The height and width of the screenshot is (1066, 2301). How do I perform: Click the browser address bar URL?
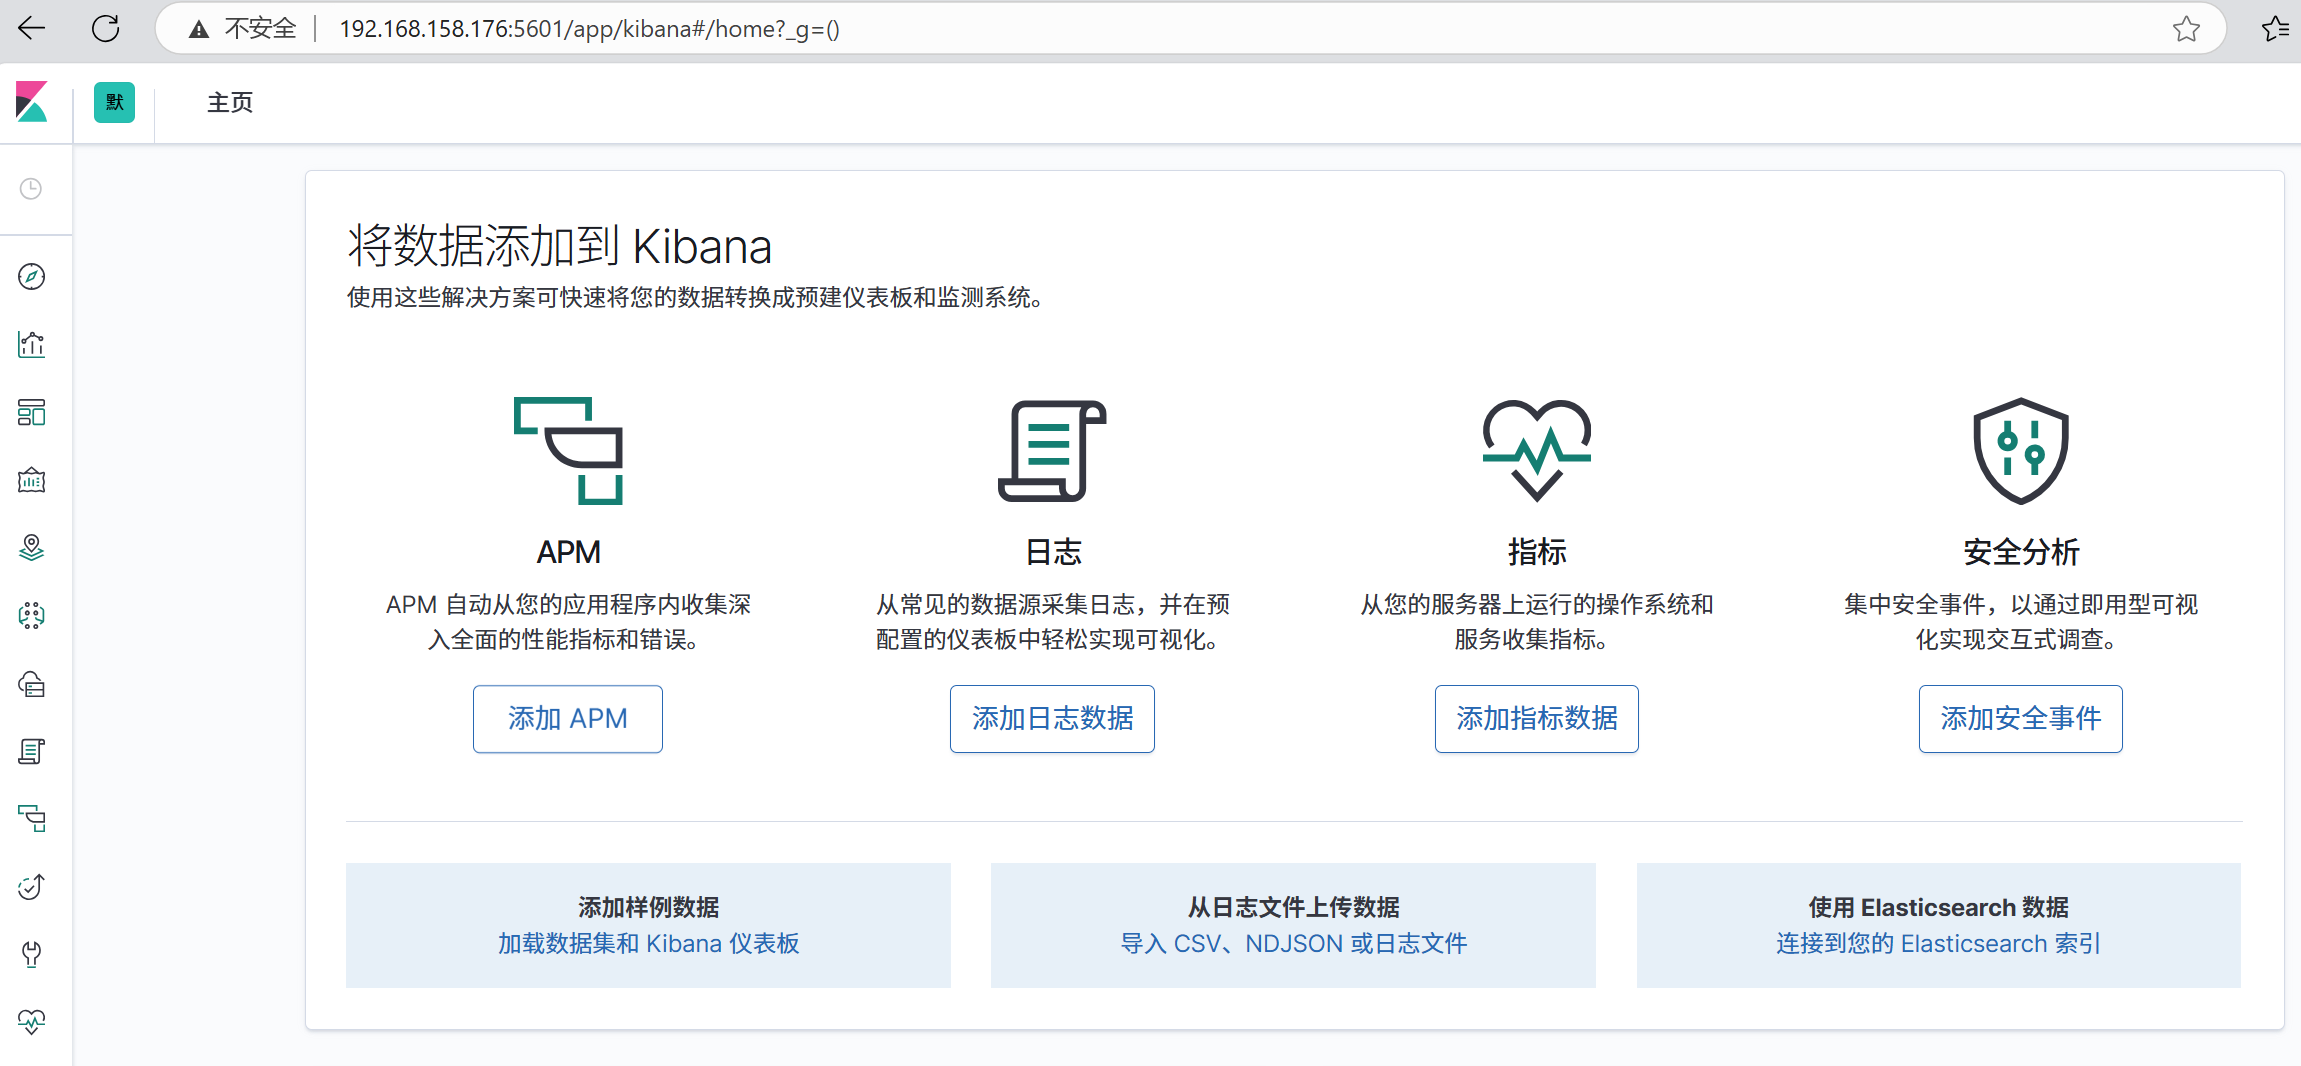(589, 29)
